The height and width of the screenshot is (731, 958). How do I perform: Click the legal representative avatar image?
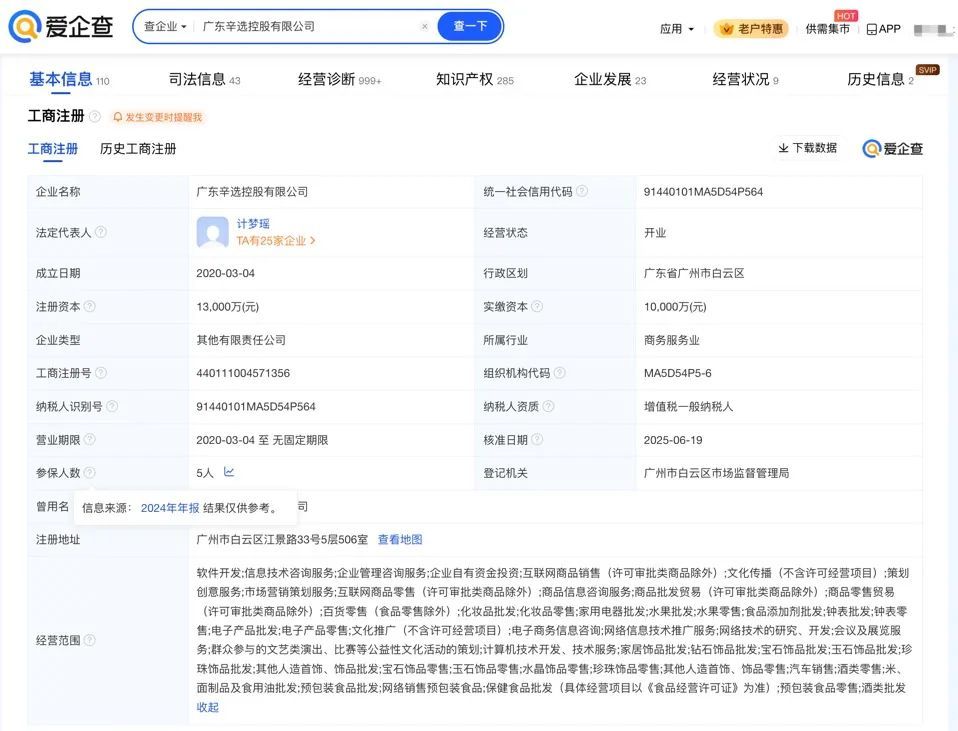point(213,232)
